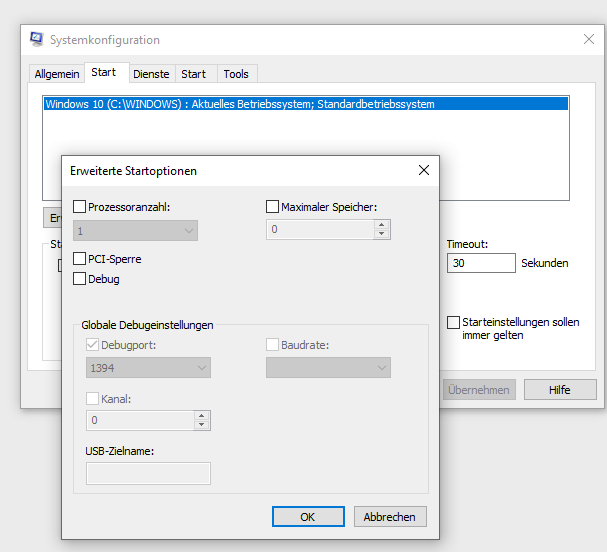The height and width of the screenshot is (552, 607).
Task: Check Starteinstellungen sollen immer gelten
Action: 453,322
